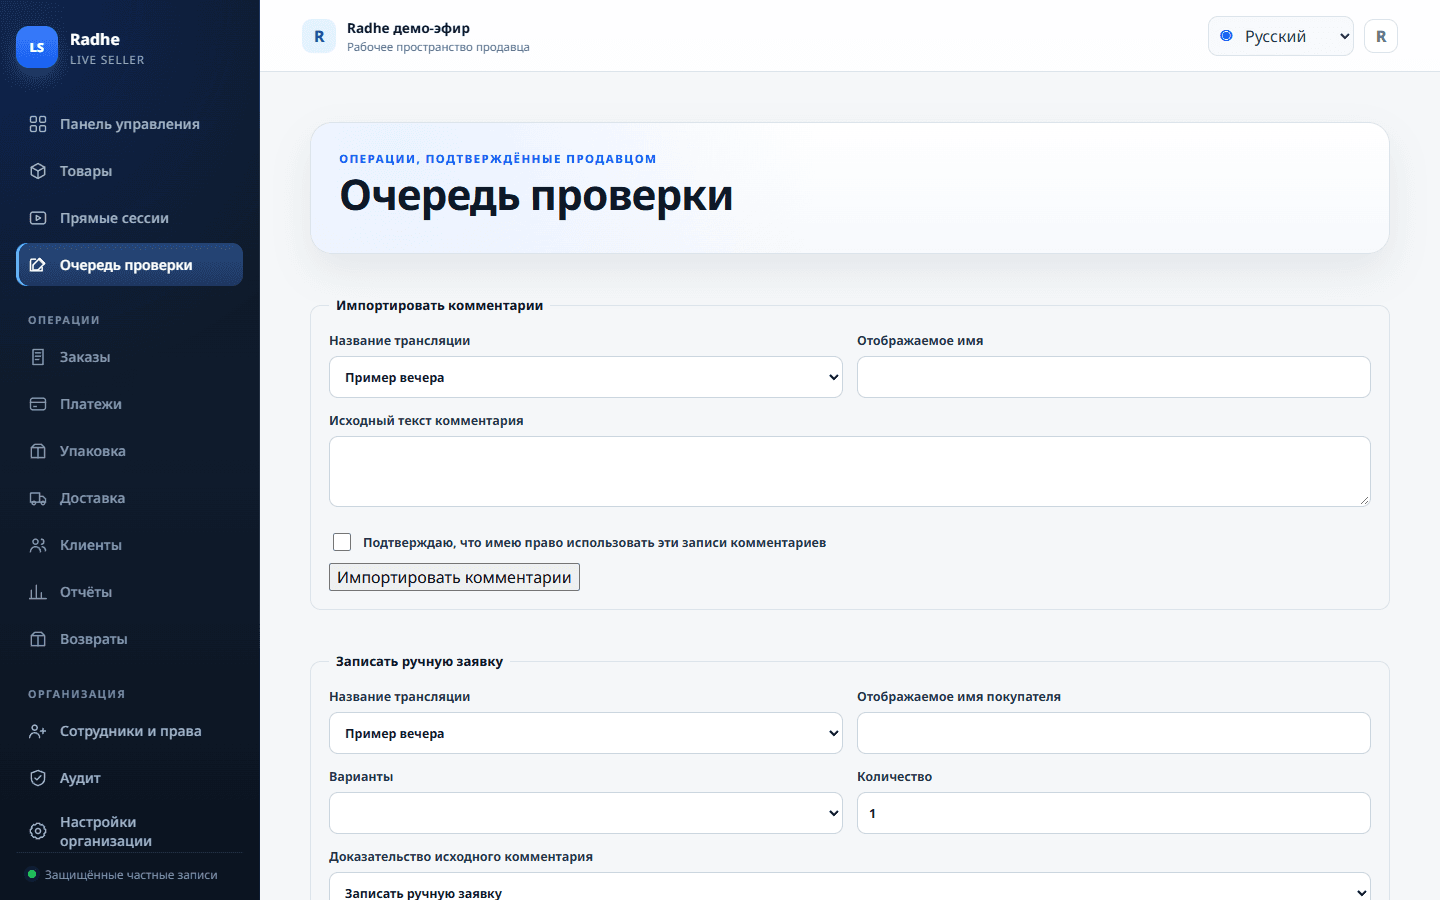Open the Панель управления dashboard icon
This screenshot has width=1440, height=900.
pyautogui.click(x=38, y=124)
